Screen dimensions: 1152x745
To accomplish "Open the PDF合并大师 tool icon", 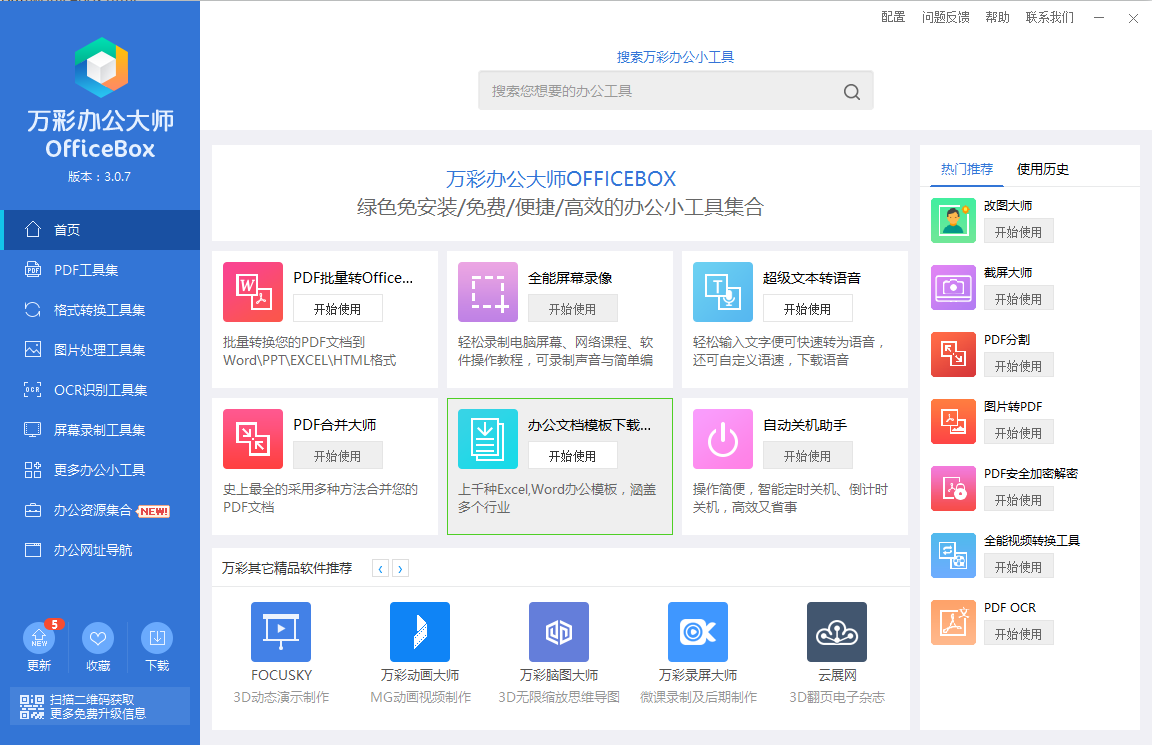I will coord(253,439).
